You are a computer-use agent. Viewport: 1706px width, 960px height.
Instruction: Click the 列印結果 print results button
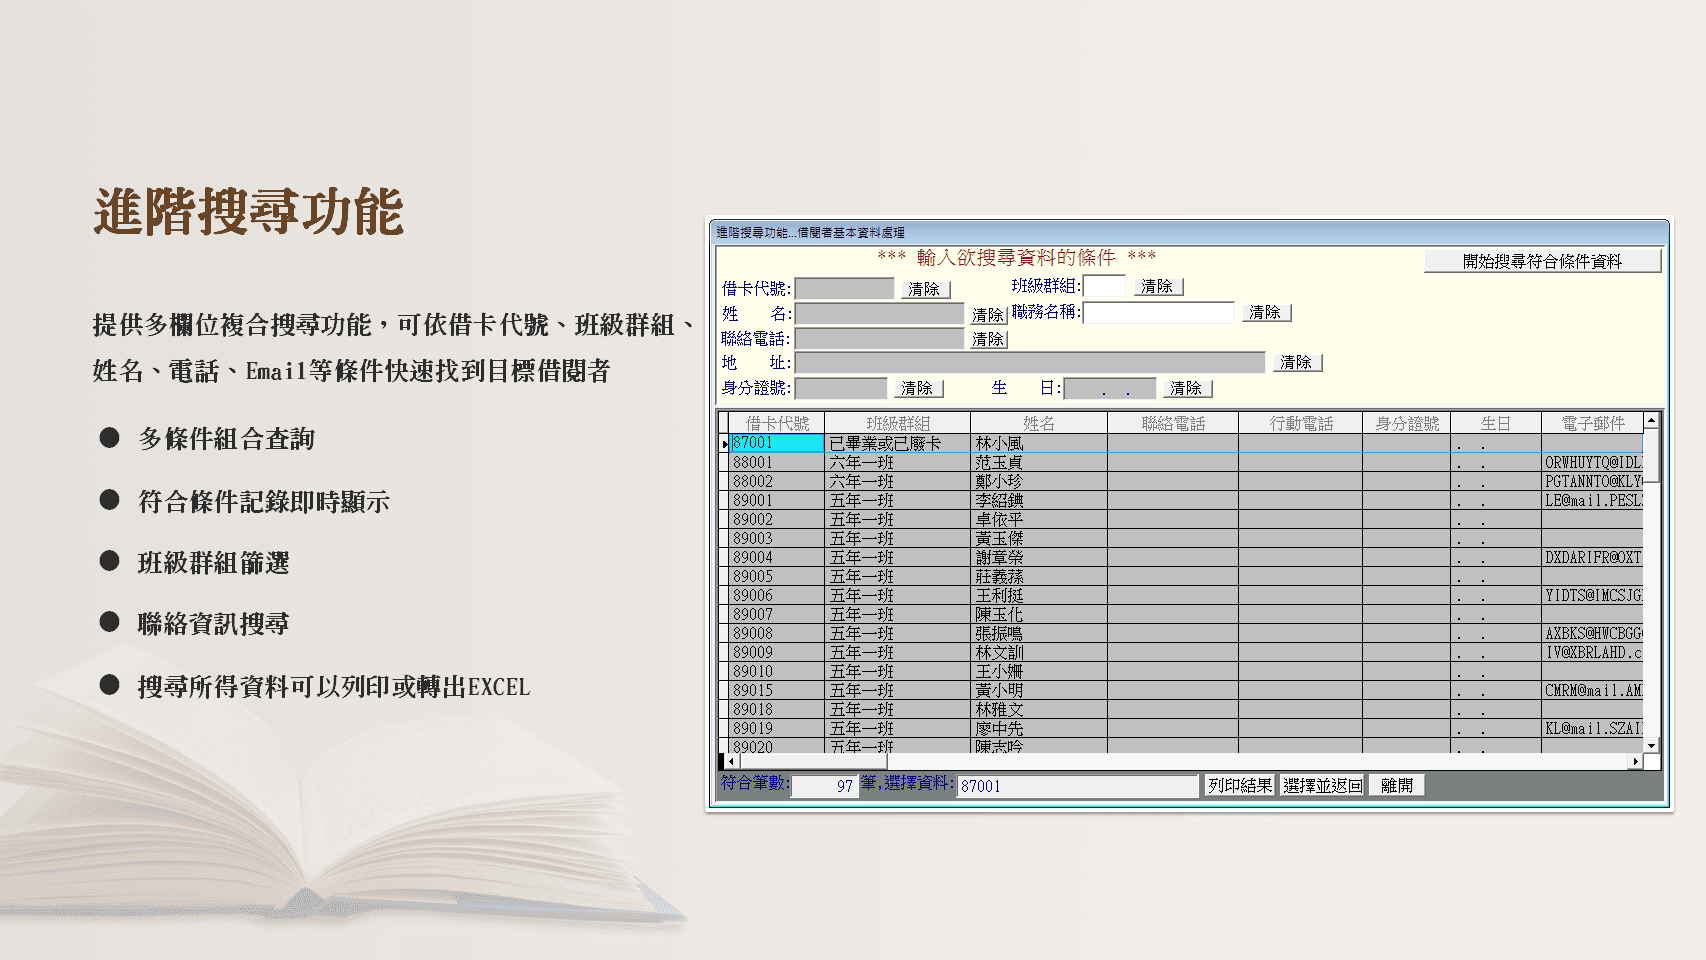pyautogui.click(x=1238, y=784)
